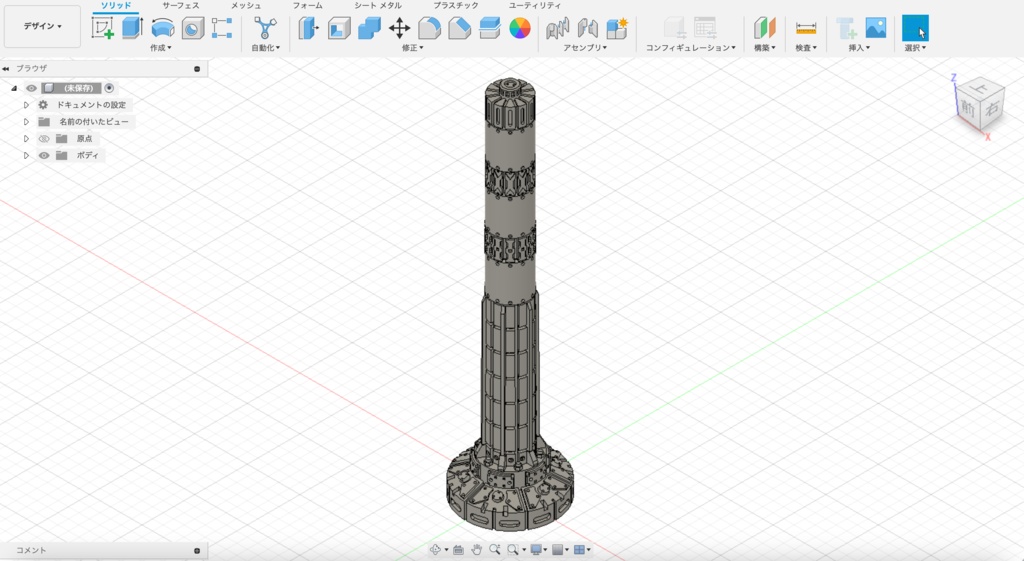Open the Appearance color wheel tool
Screen dimensions: 1024x561
click(520, 28)
